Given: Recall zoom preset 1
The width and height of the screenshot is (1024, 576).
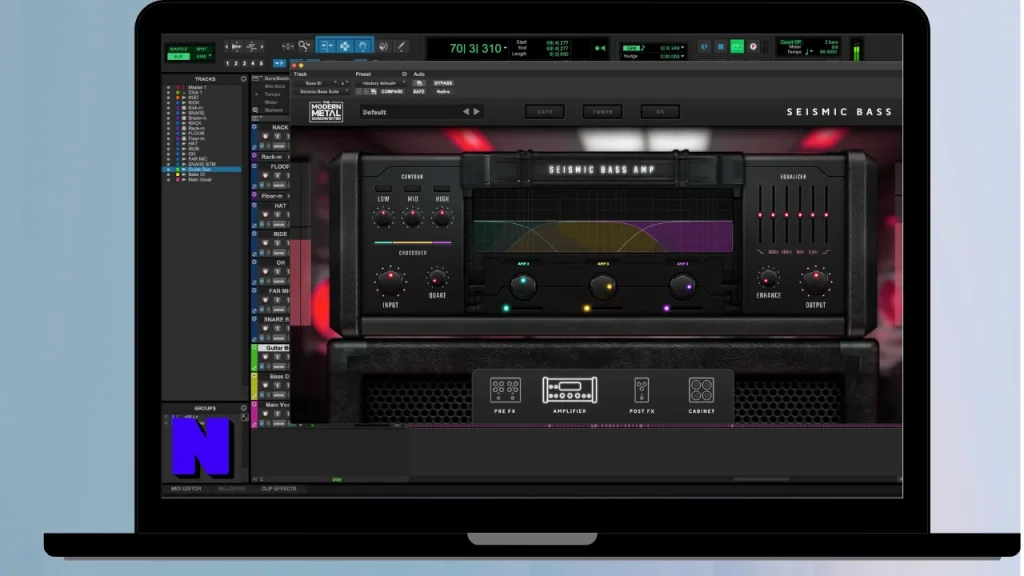Looking at the screenshot, I should (x=227, y=63).
